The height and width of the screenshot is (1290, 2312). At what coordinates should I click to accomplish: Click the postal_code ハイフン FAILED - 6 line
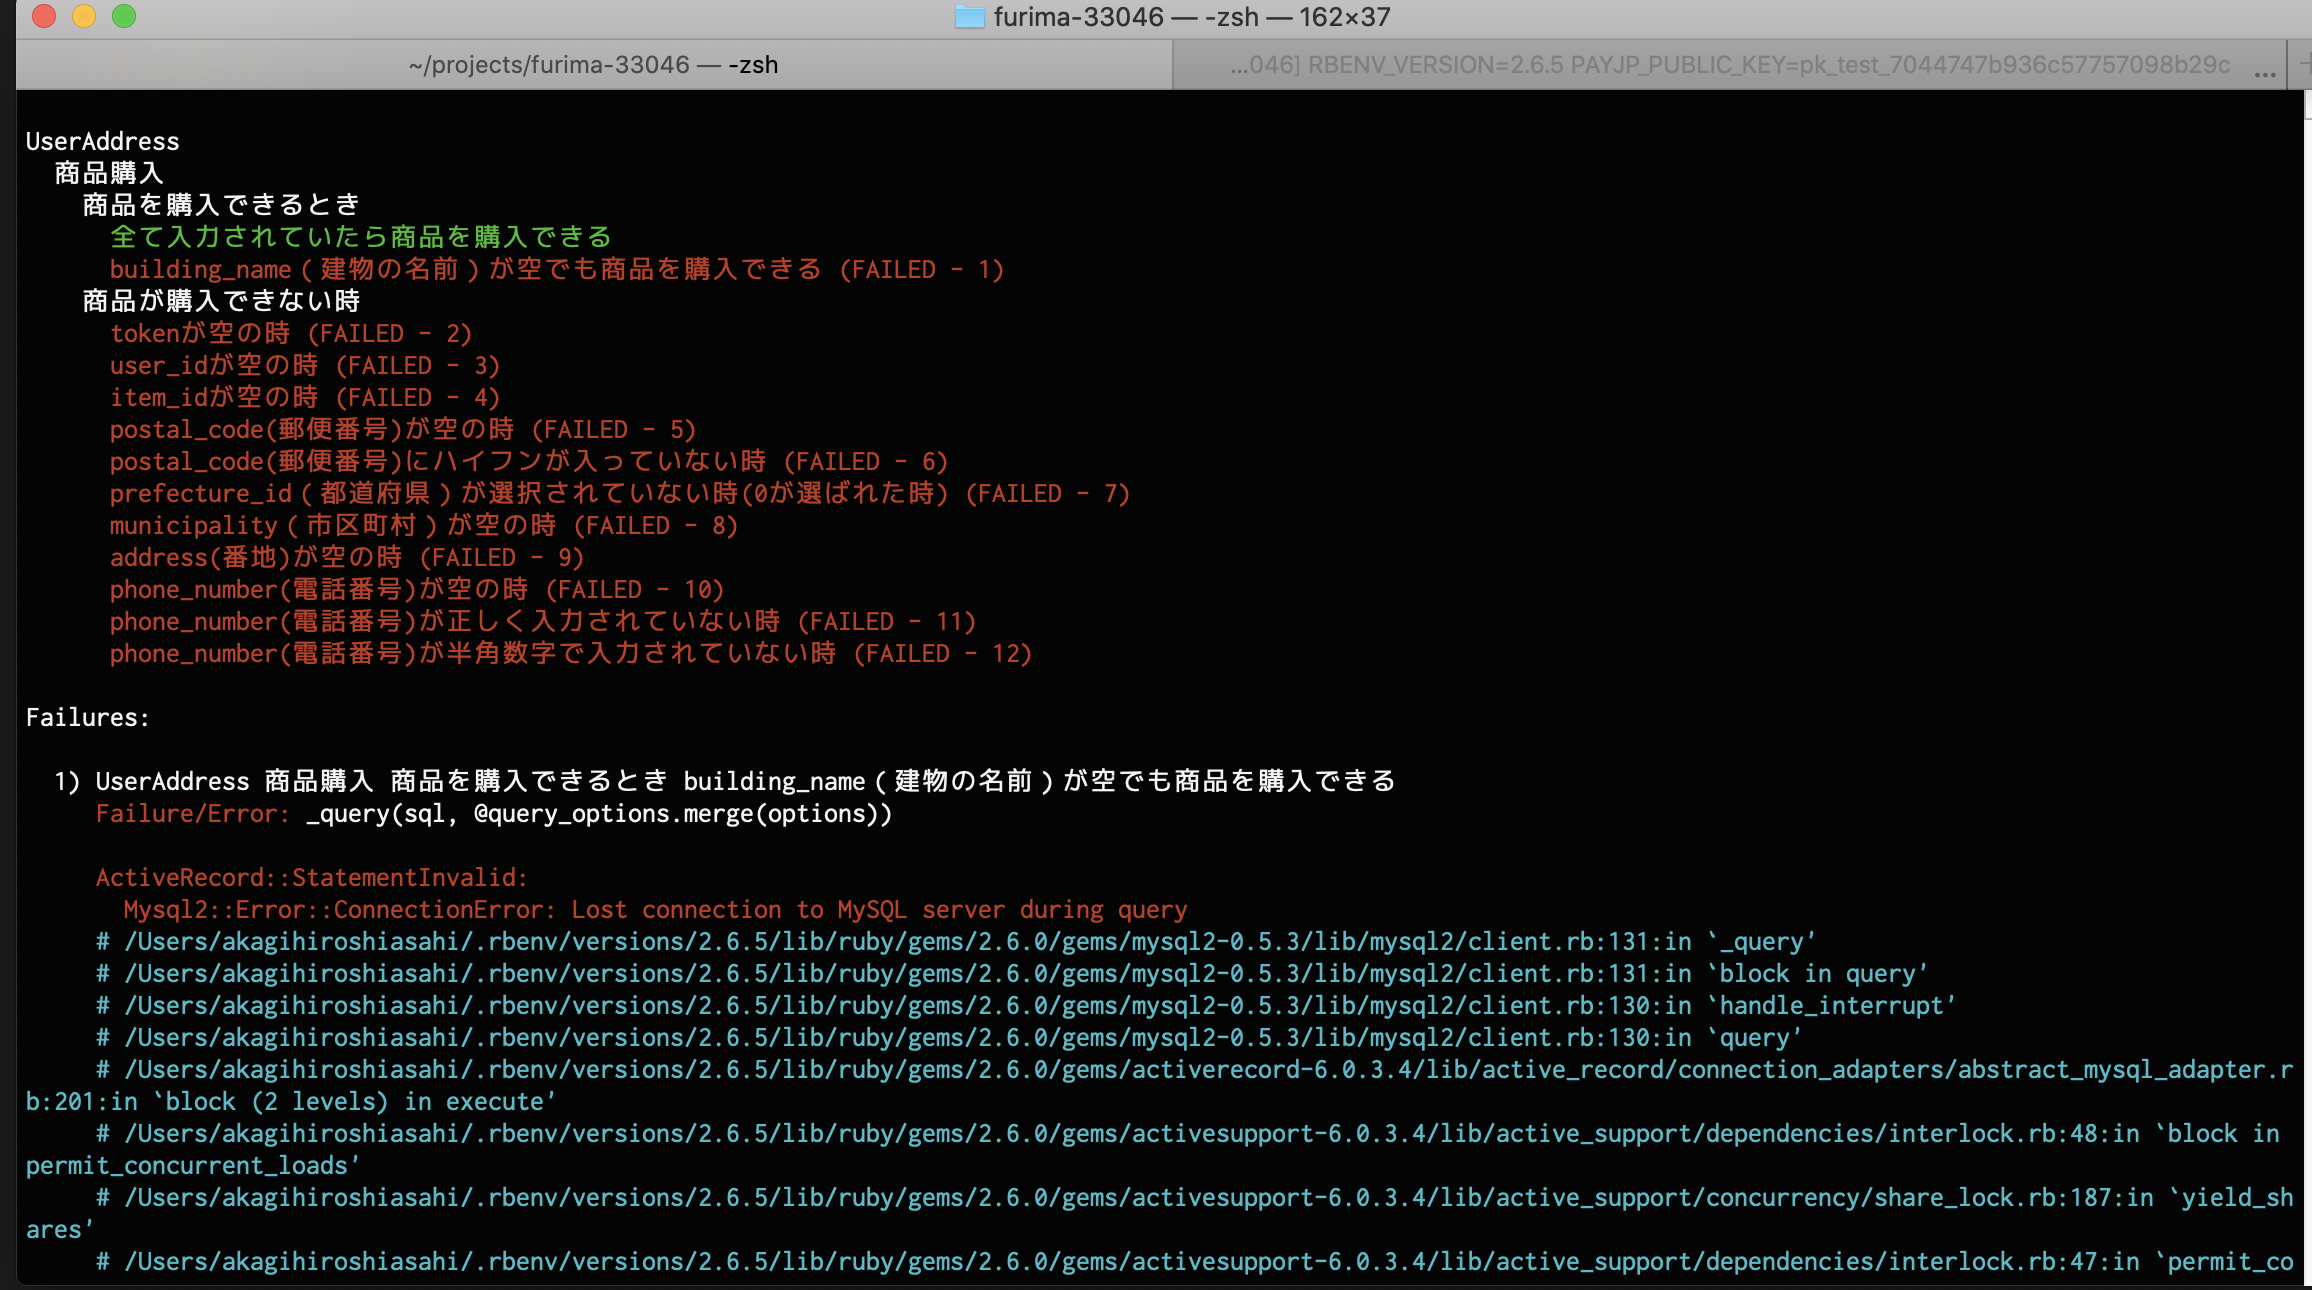[x=528, y=462]
